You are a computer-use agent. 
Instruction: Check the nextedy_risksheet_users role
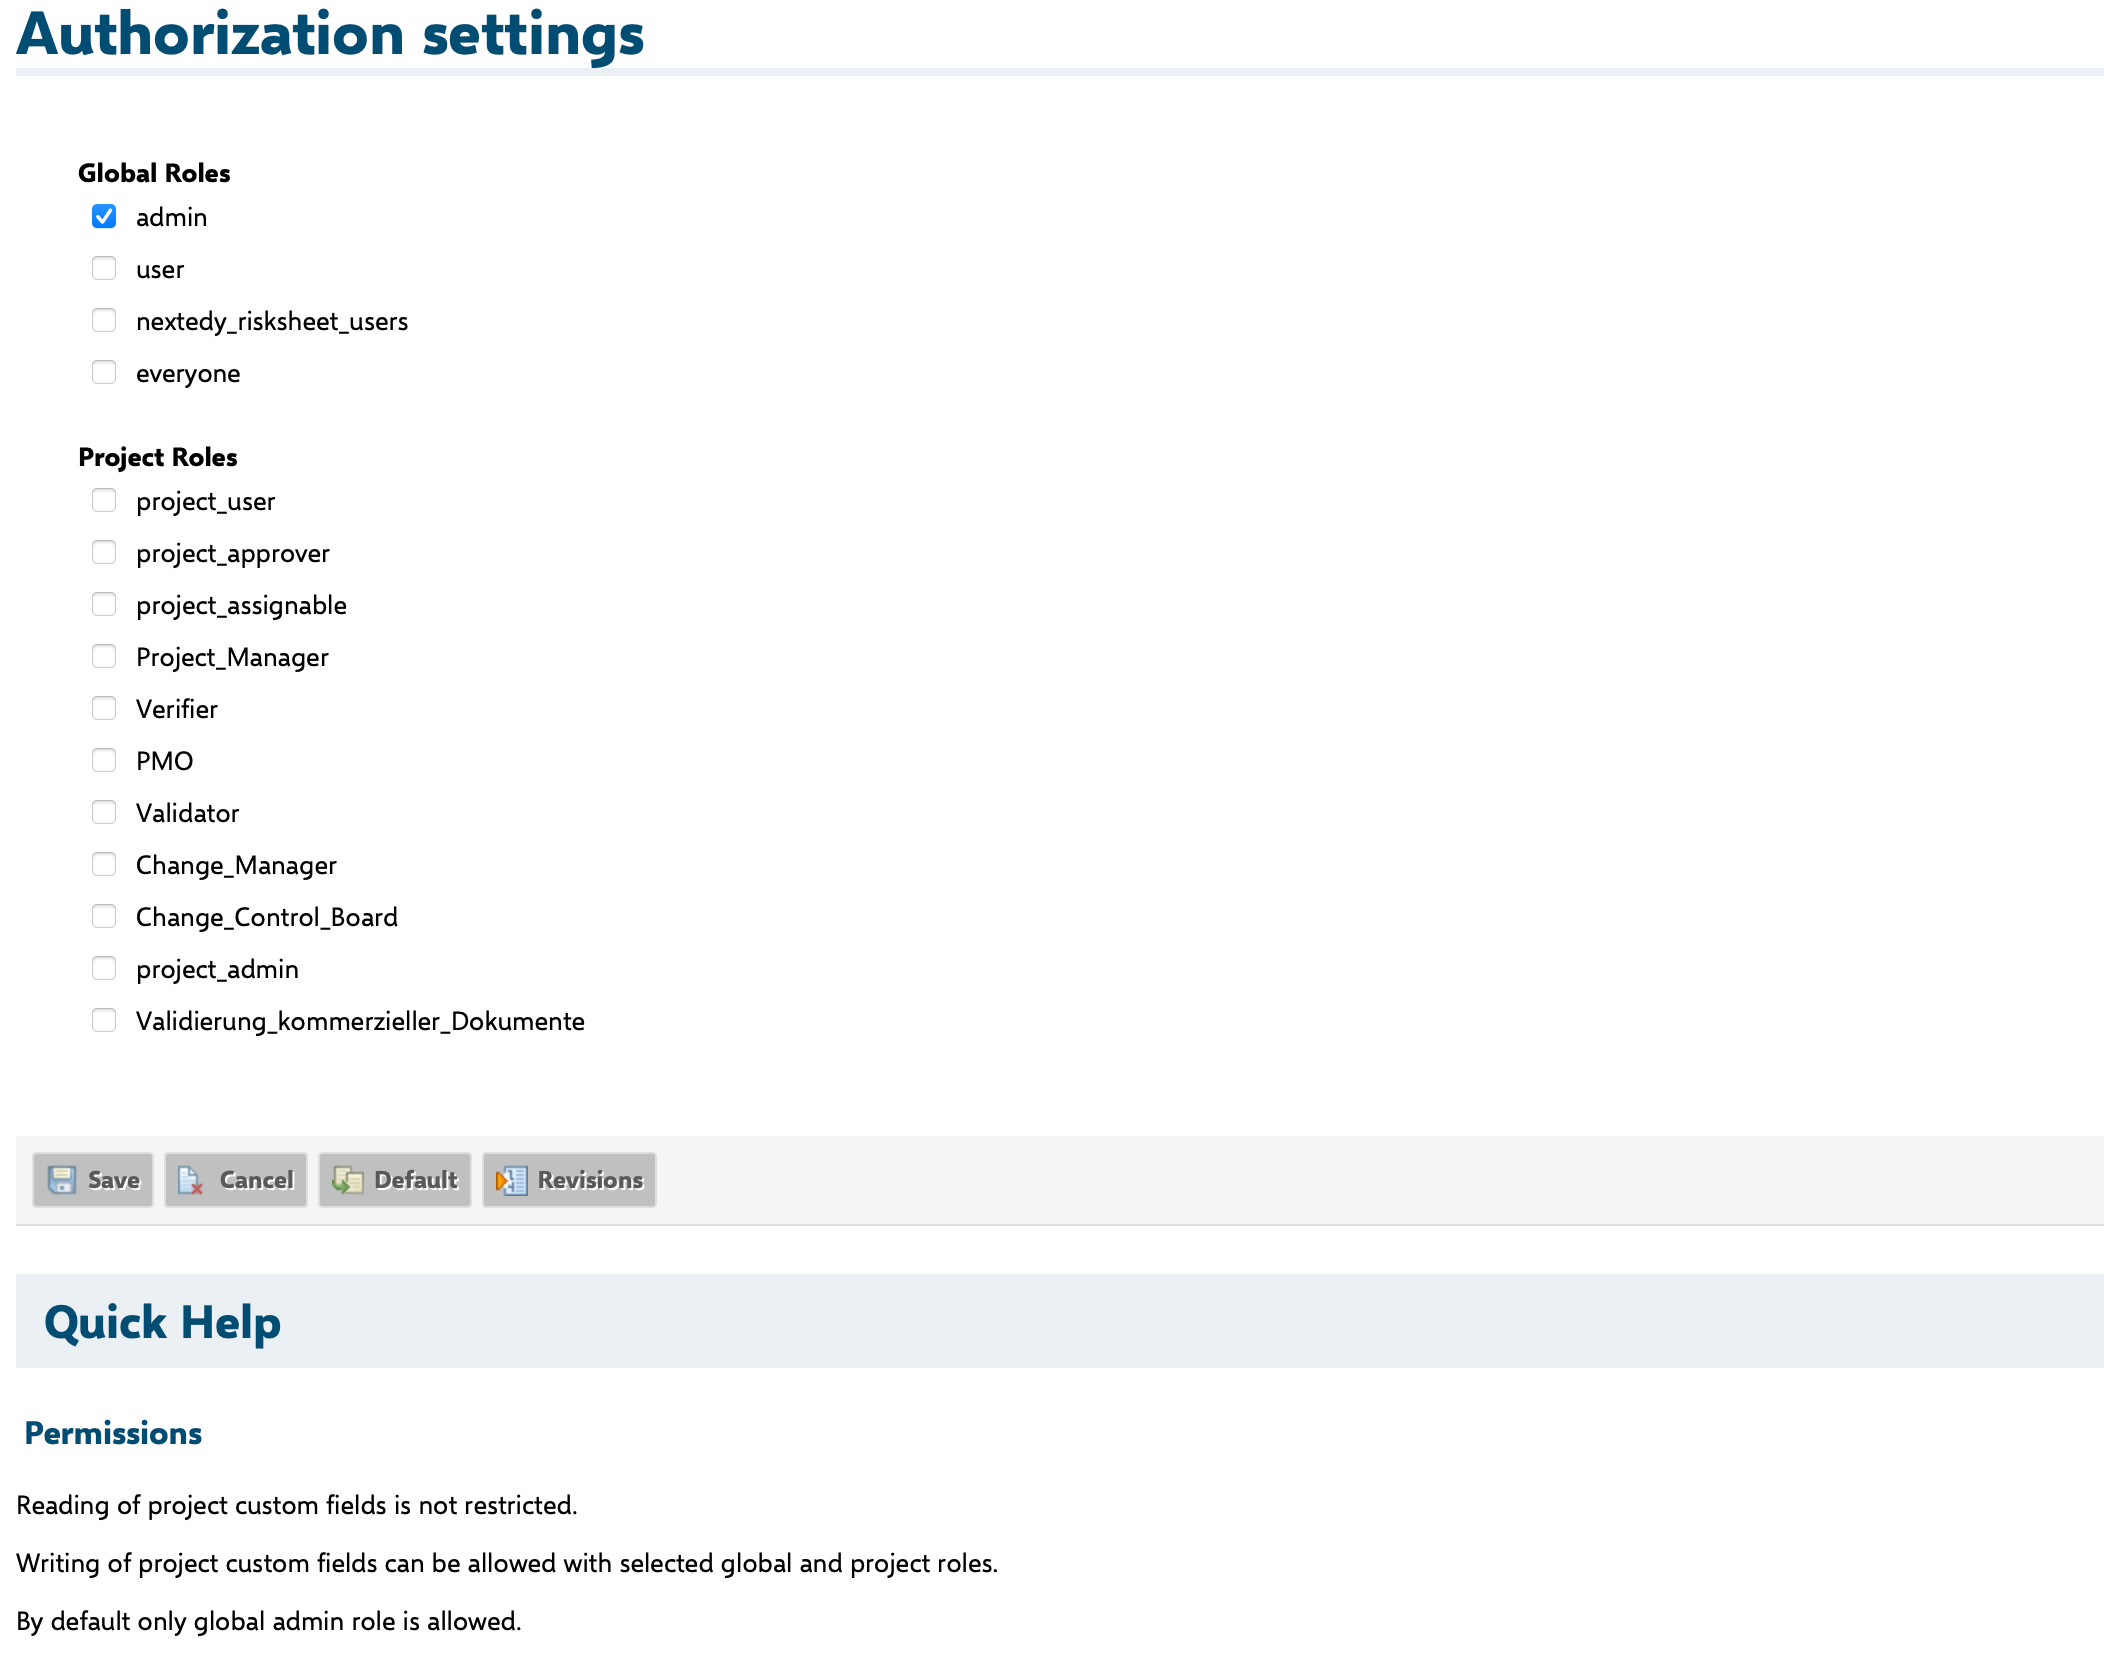click(104, 320)
